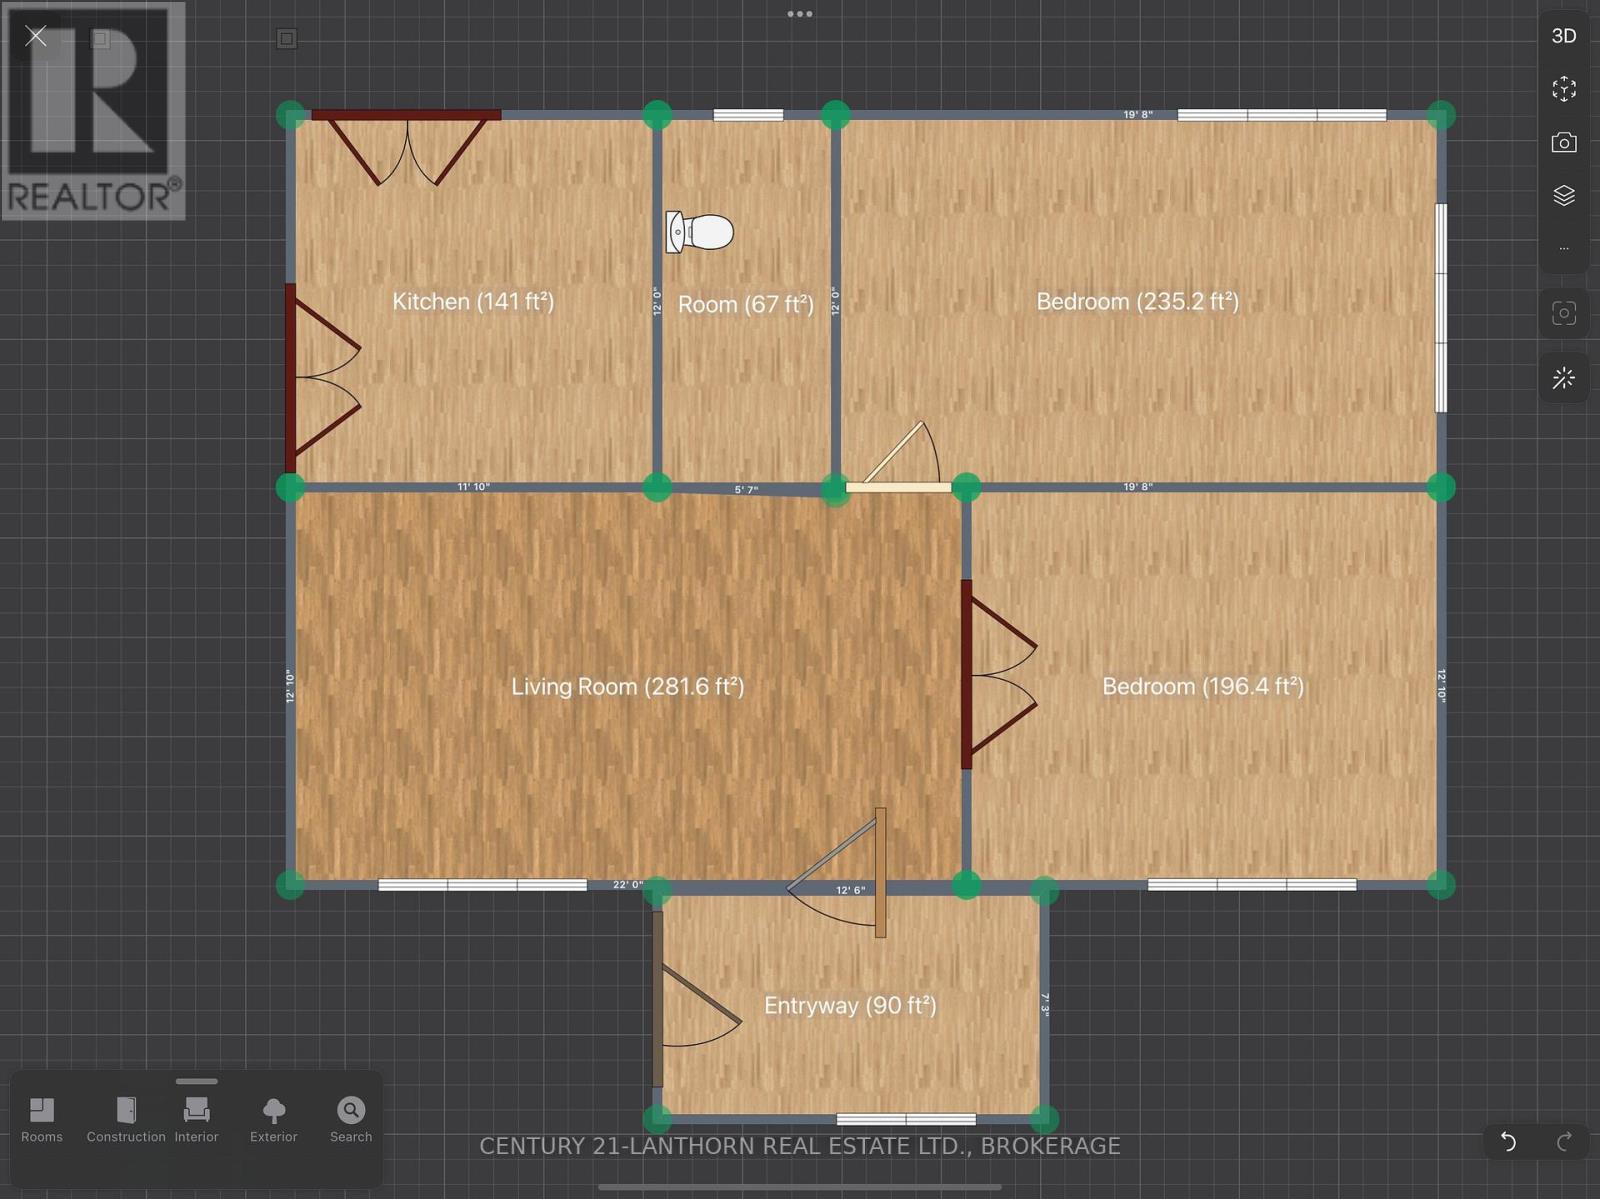Select the Kitchen top double door
This screenshot has height=1199, width=1600.
click(x=407, y=148)
